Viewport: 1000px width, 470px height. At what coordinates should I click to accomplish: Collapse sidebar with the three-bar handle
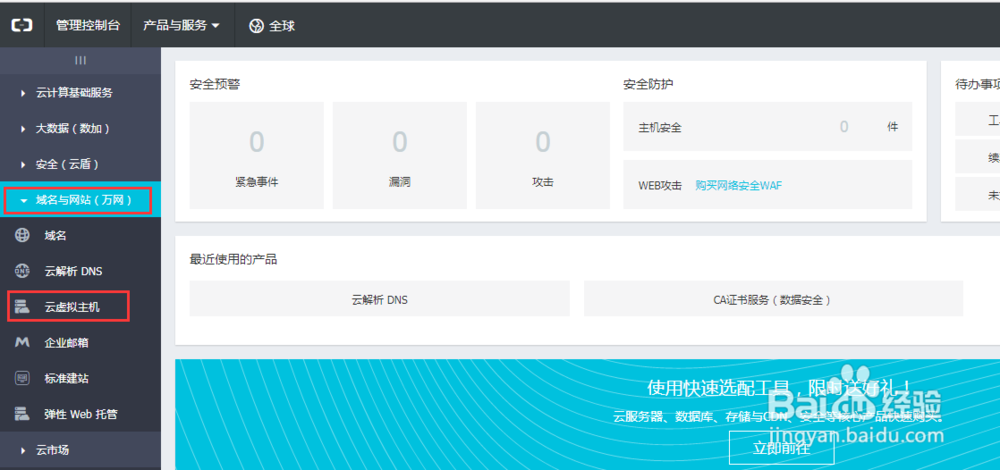click(x=80, y=61)
